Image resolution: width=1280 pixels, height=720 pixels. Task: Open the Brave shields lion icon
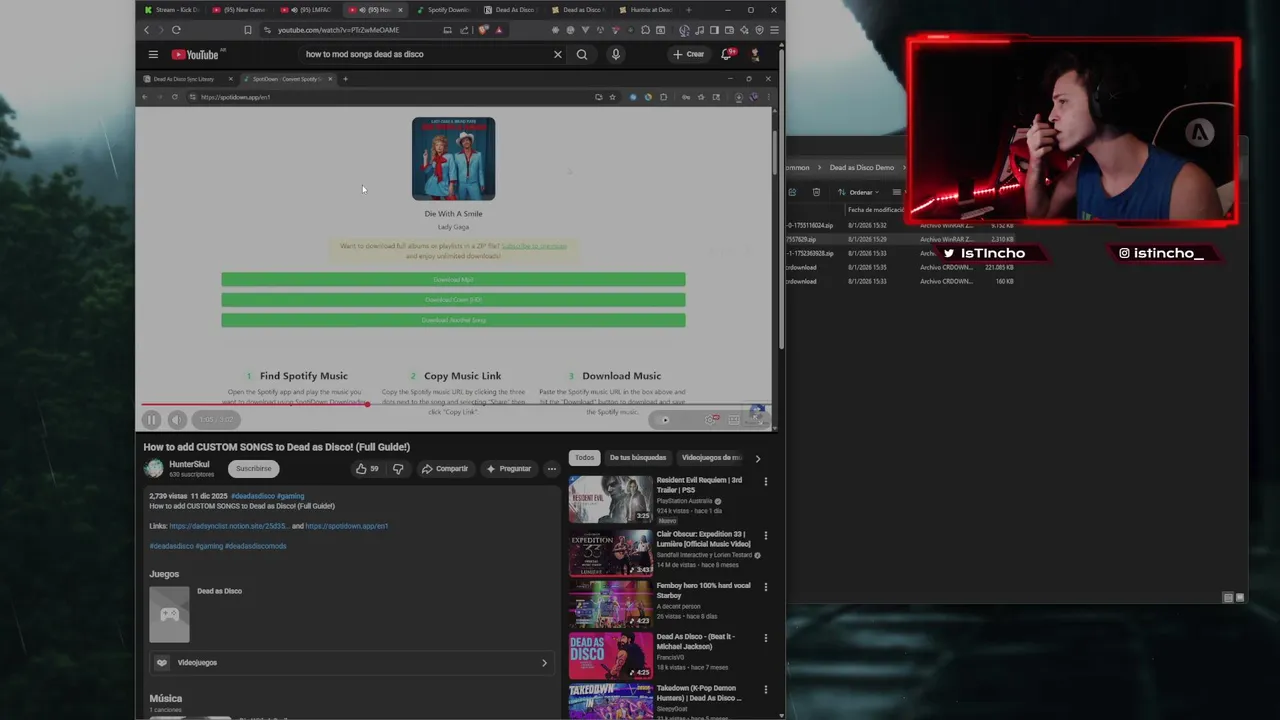point(484,30)
